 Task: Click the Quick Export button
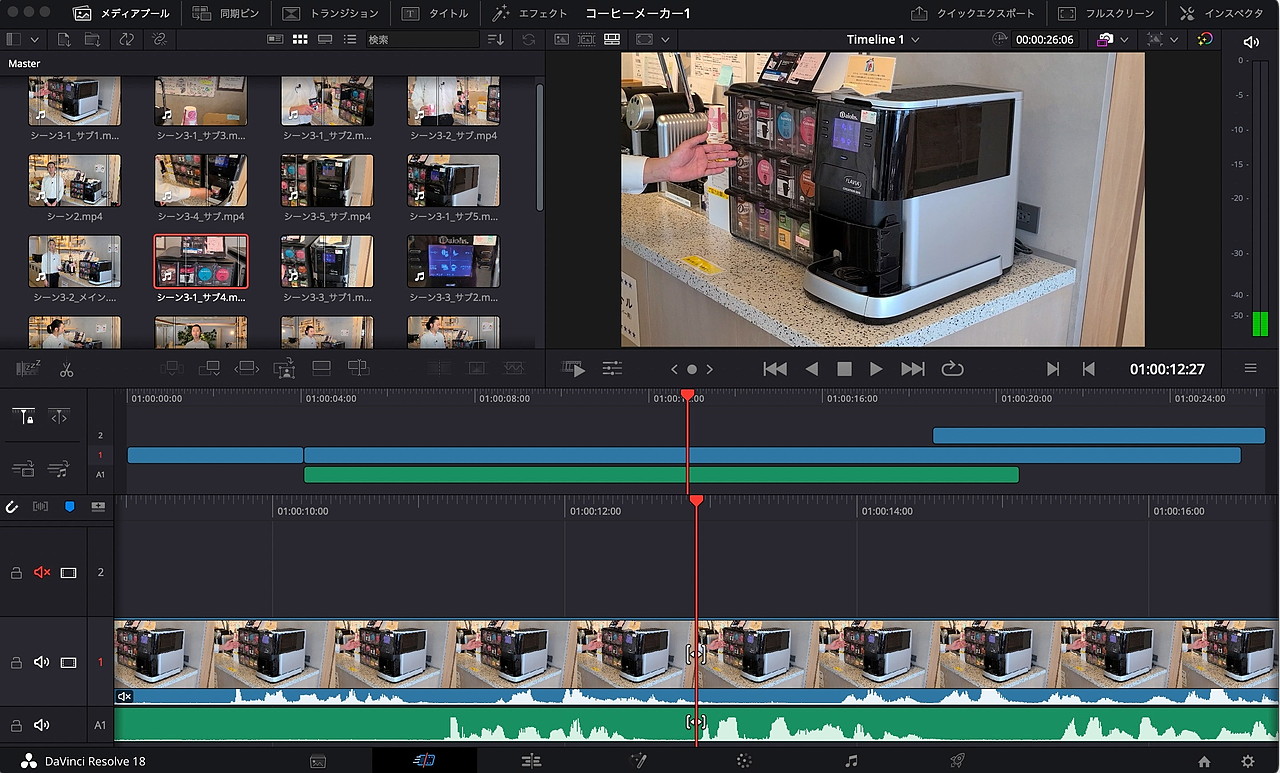tap(973, 14)
